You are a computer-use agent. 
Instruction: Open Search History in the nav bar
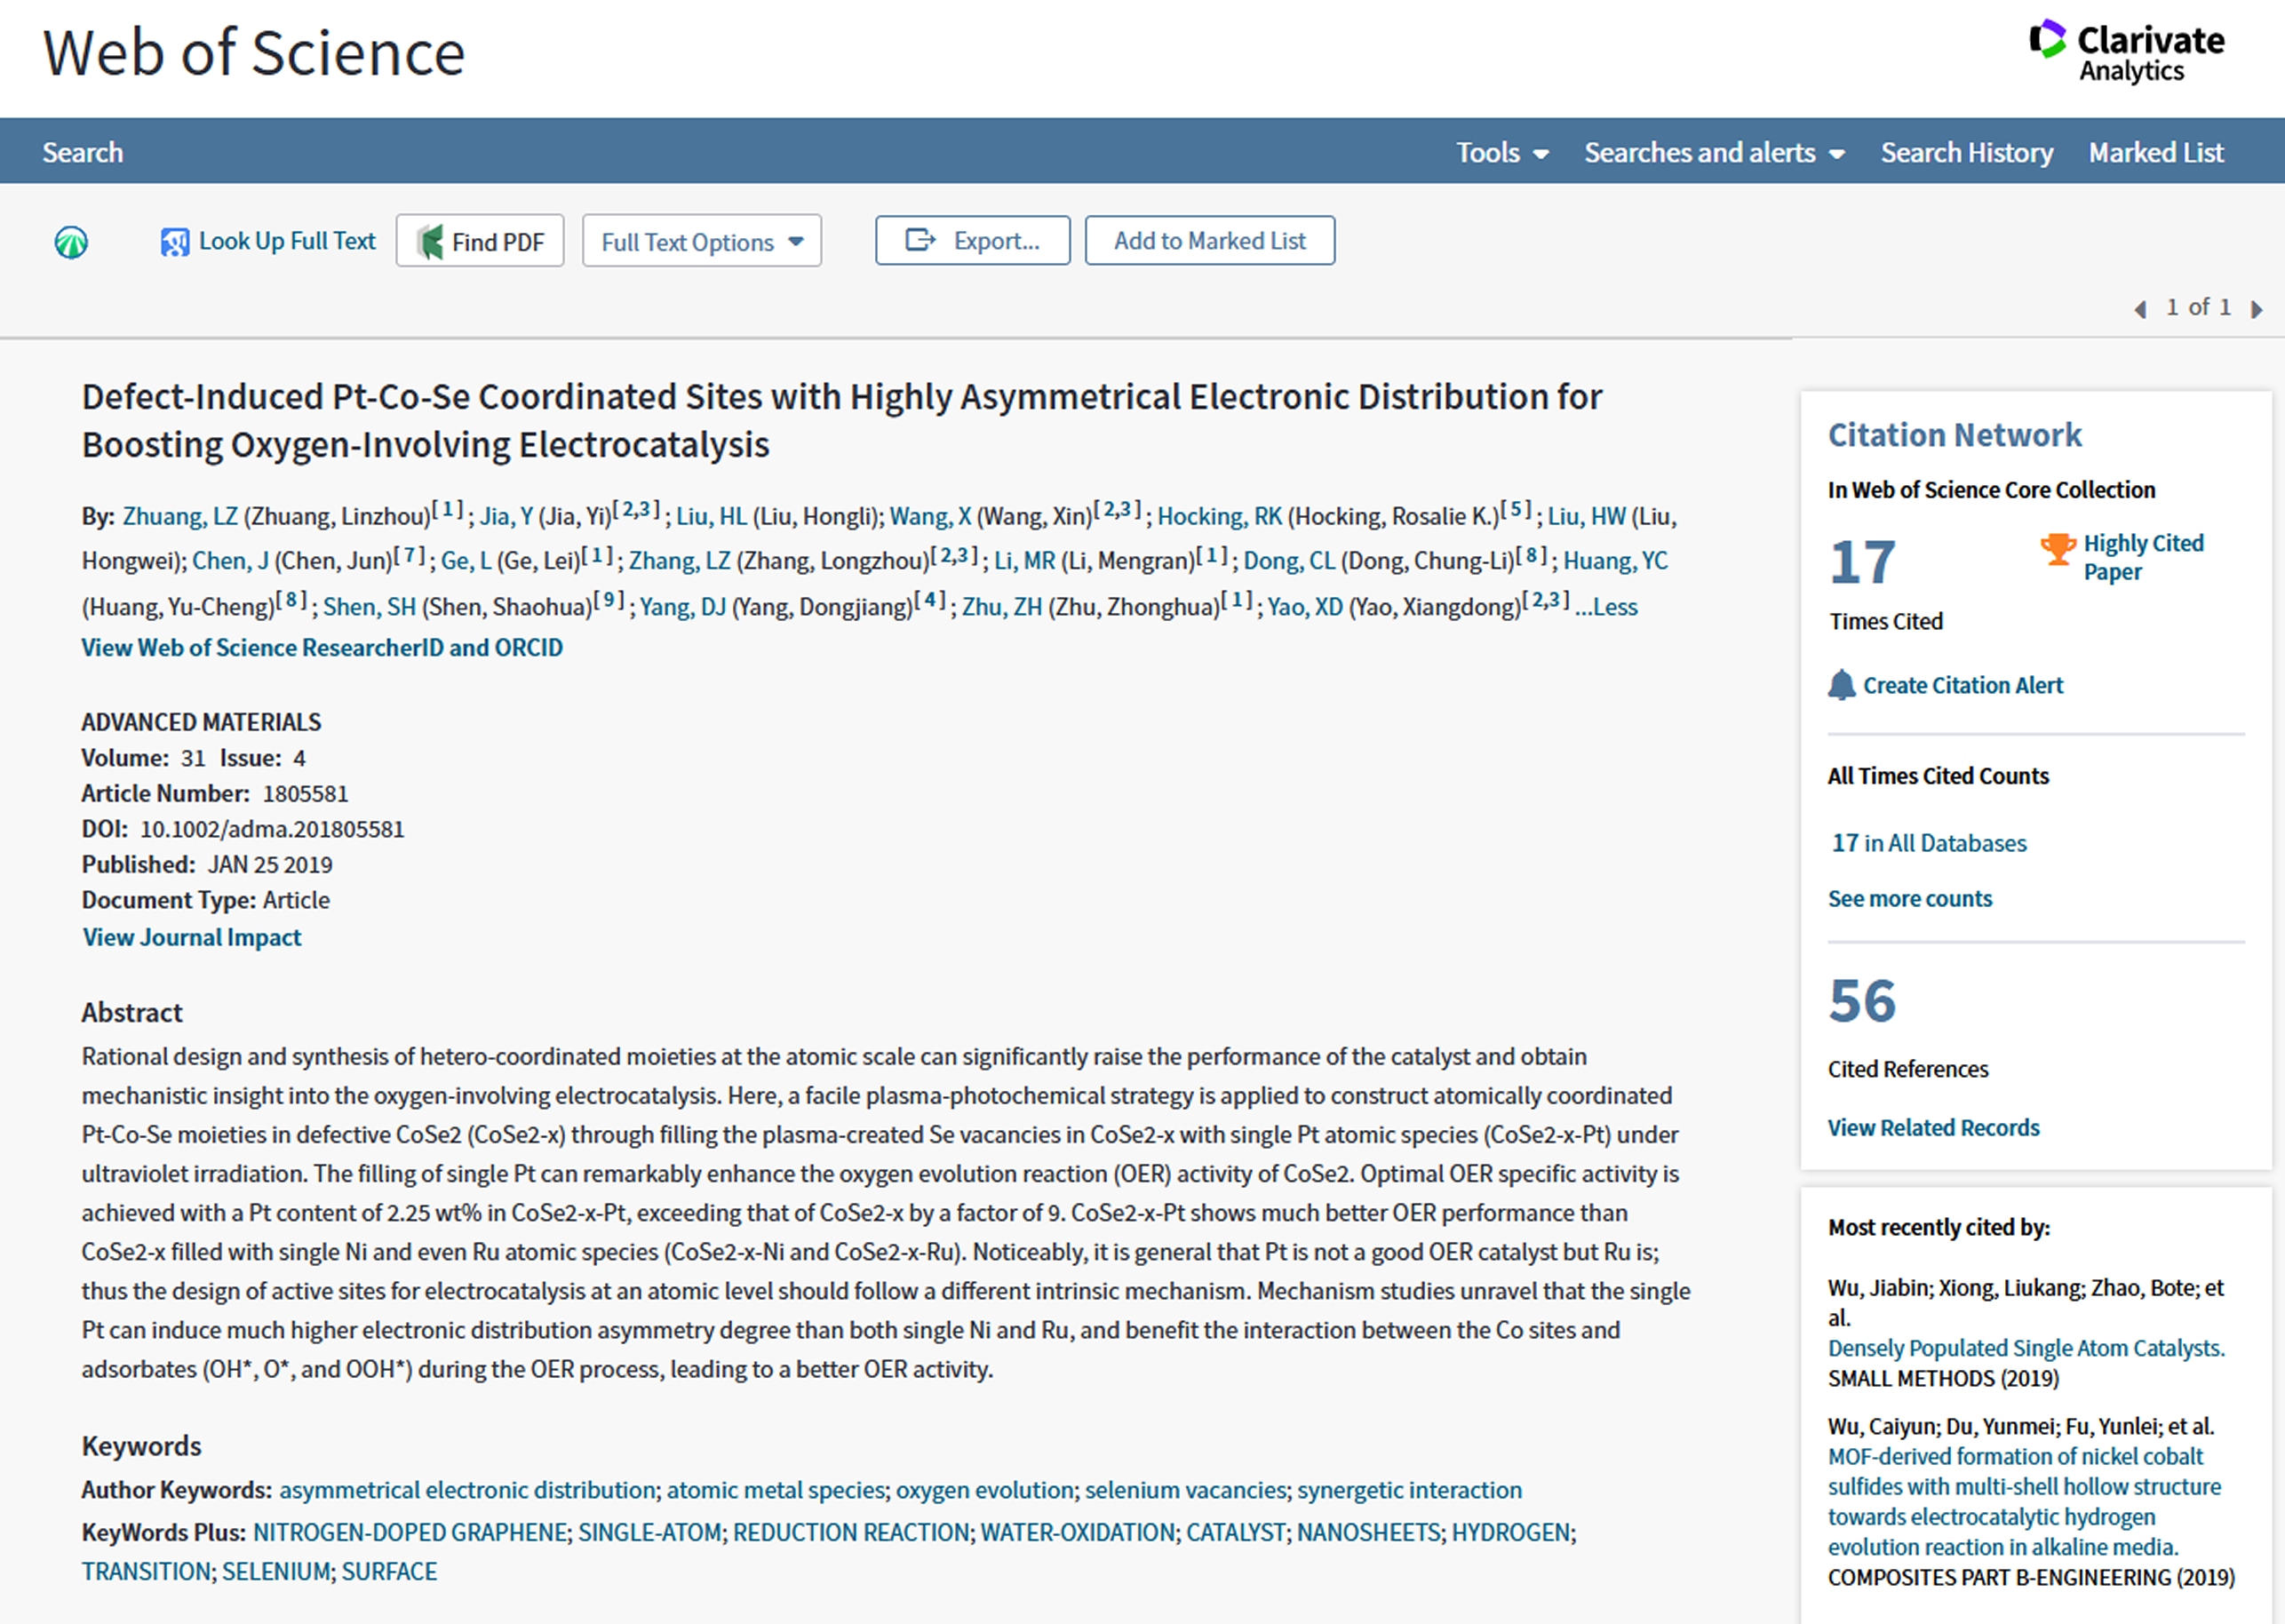click(x=1966, y=152)
